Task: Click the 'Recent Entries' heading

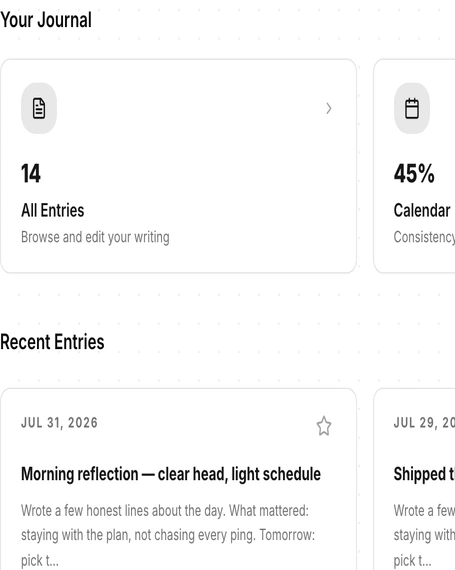Action: click(x=52, y=342)
